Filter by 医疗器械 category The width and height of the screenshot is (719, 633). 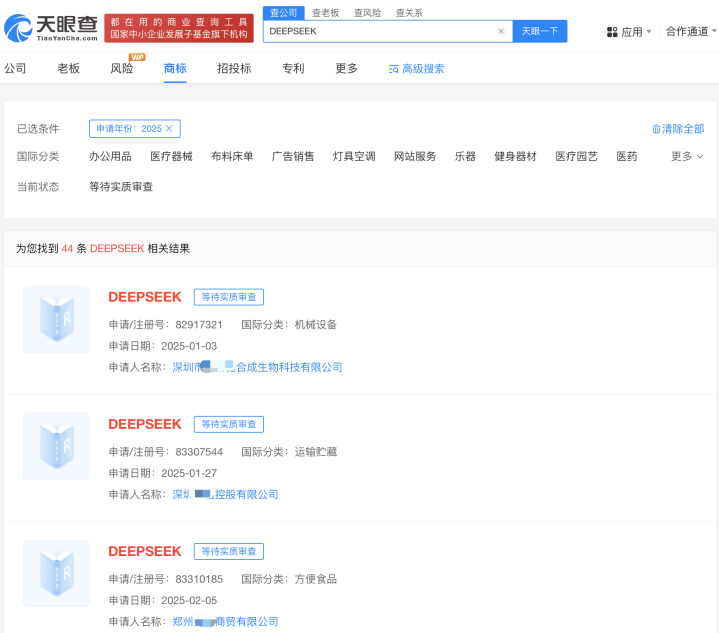tap(171, 157)
